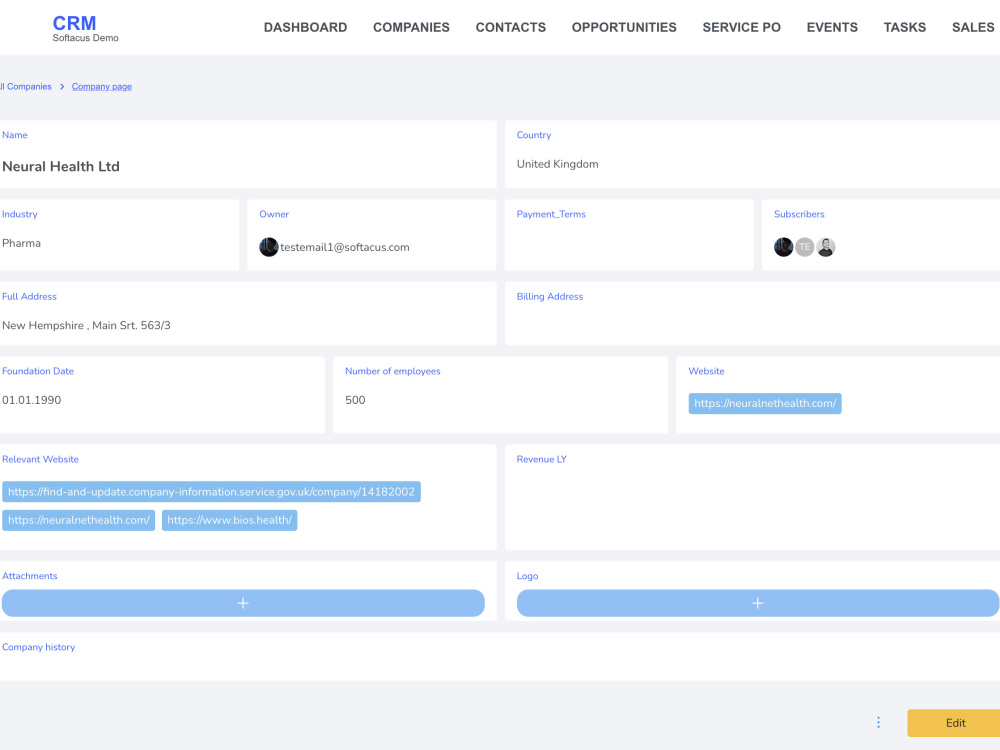The width and height of the screenshot is (1000, 750).
Task: Add an attachment with the plus bar
Action: coord(243,603)
